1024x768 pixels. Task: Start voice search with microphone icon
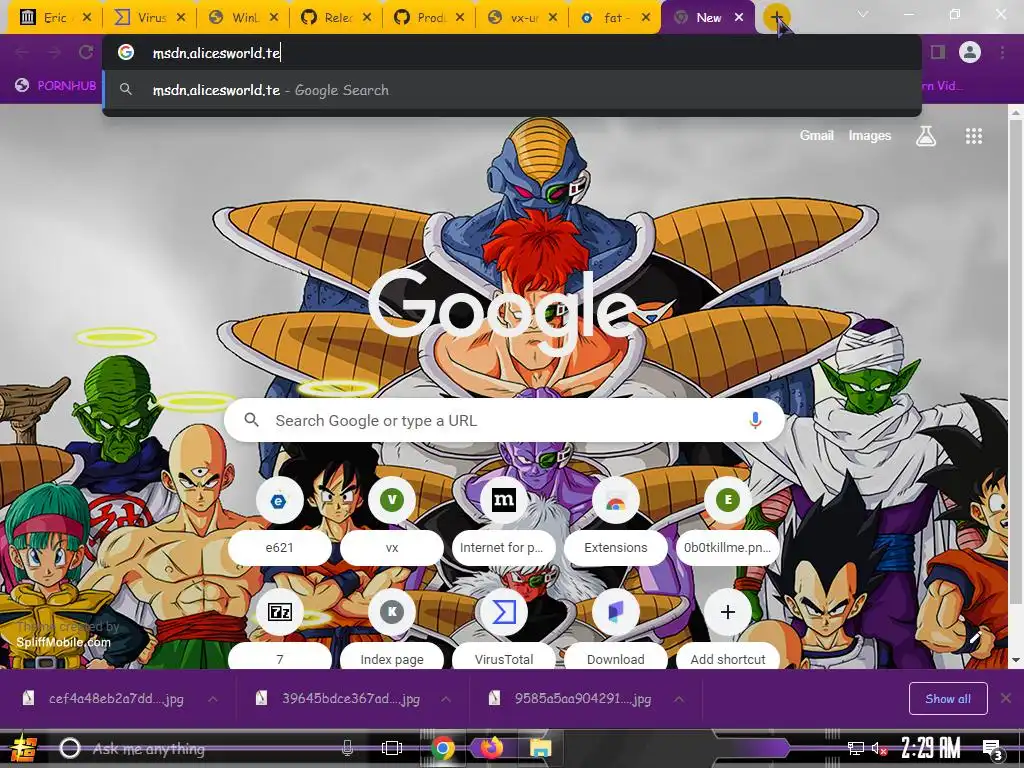pos(755,421)
